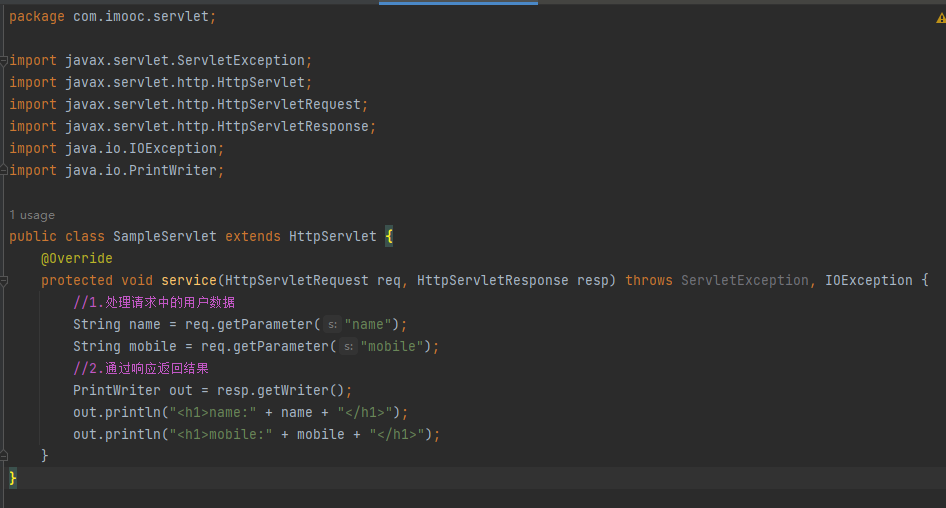Click the HttpServlet superclass after extends

pos(332,237)
